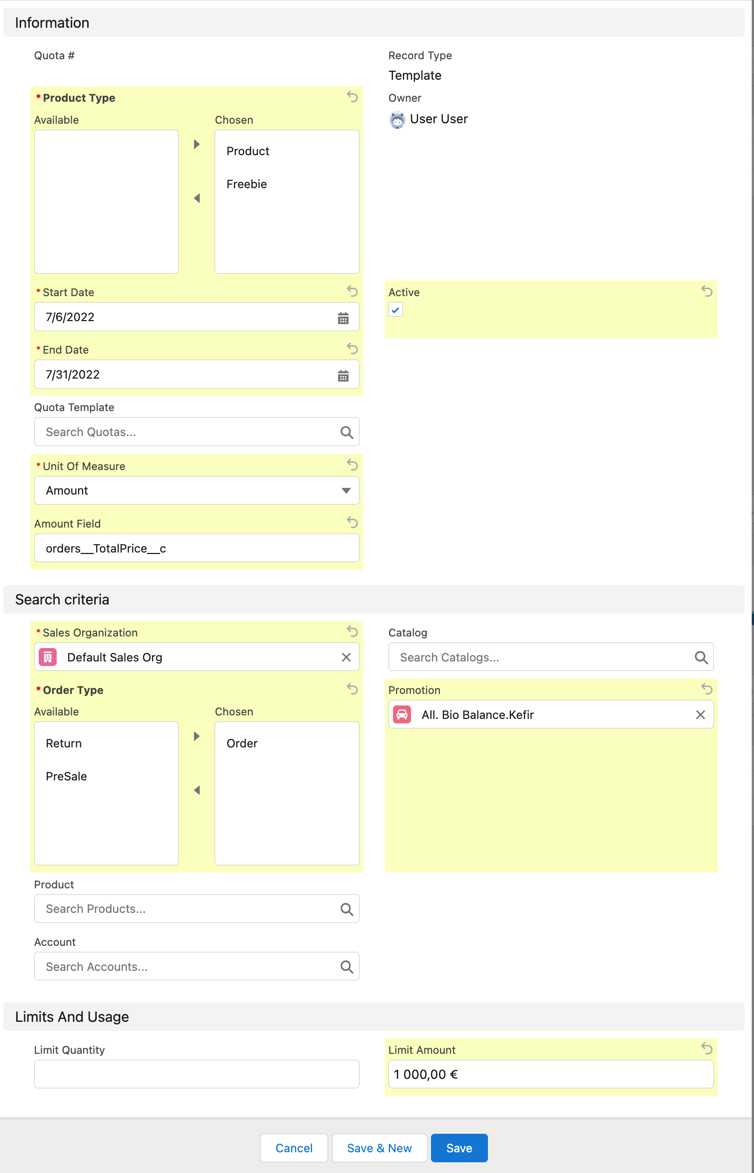
Task: Click the Limit Quantity input field
Action: (x=196, y=1073)
